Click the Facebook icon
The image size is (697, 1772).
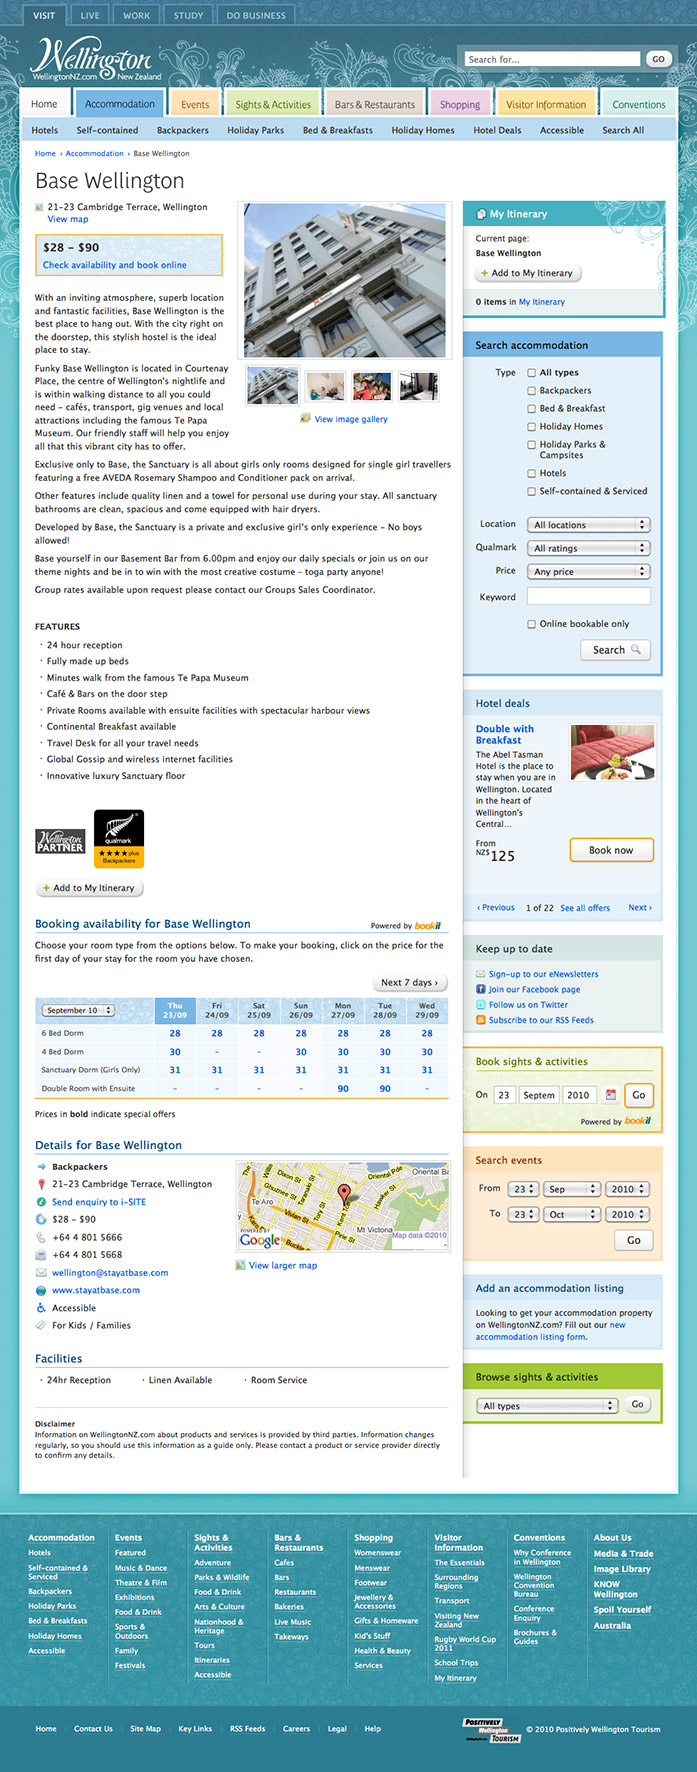[x=480, y=989]
